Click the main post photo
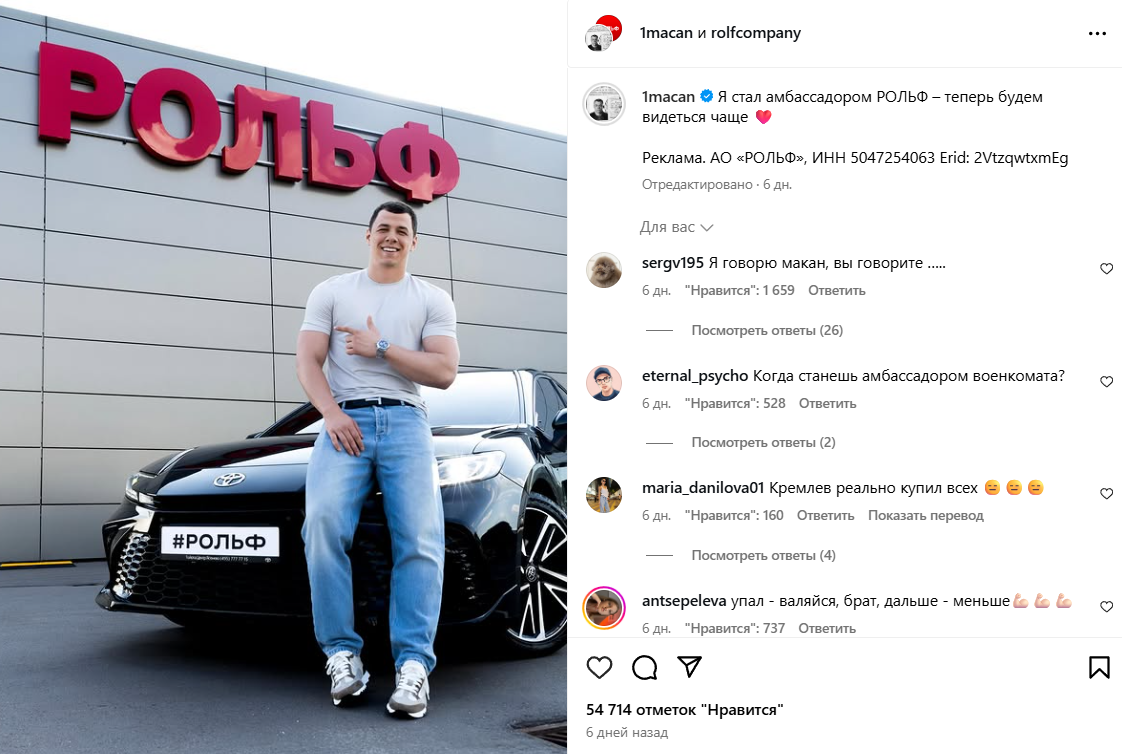Image resolution: width=1122 pixels, height=754 pixels. point(283,377)
